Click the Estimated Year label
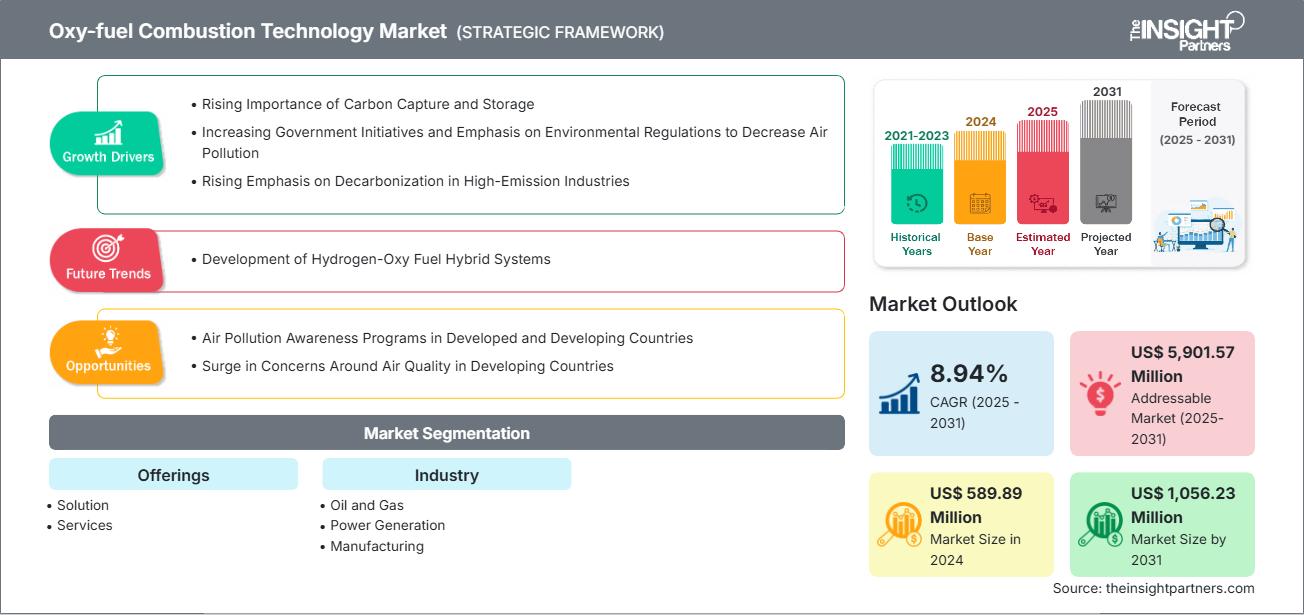Screen dimensions: 1304x615 (1043, 244)
